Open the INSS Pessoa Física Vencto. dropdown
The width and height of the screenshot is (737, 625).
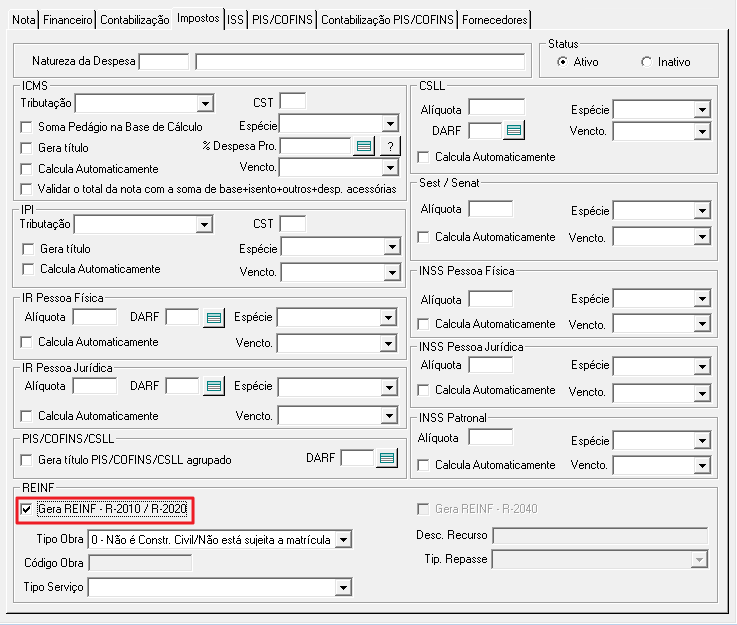coord(702,324)
